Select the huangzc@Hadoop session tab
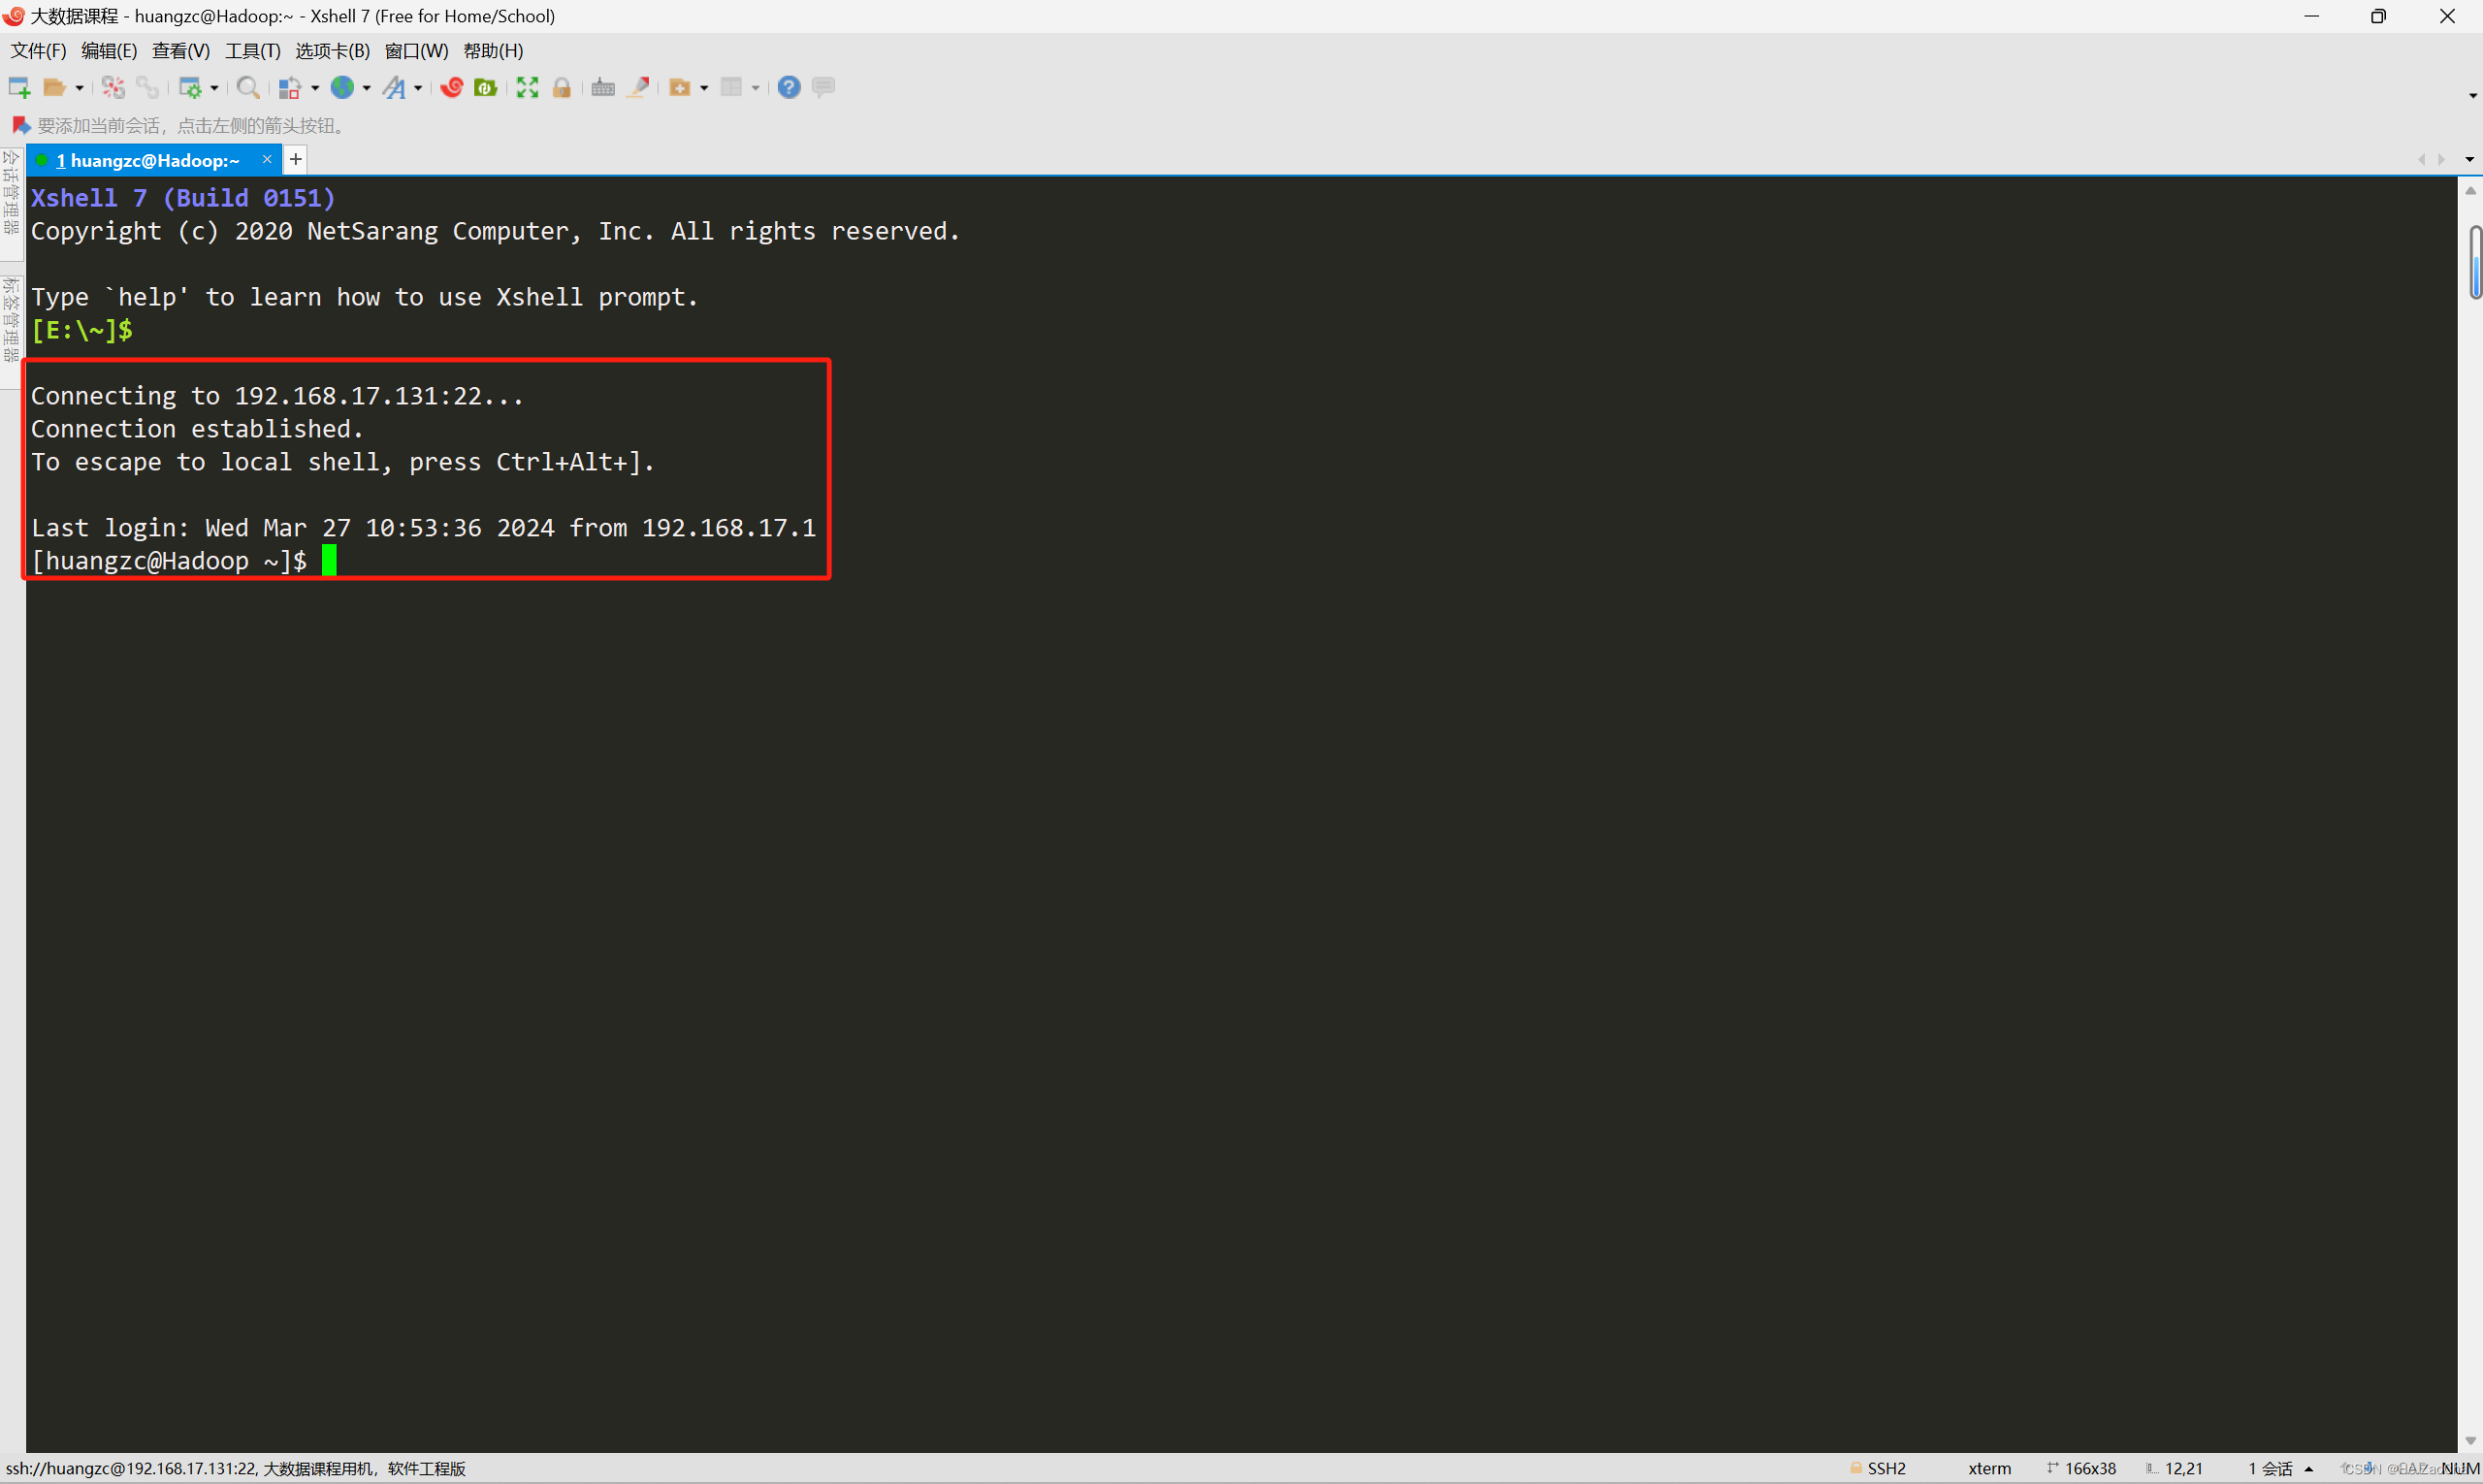Viewport: 2483px width, 1484px height. tap(150, 160)
